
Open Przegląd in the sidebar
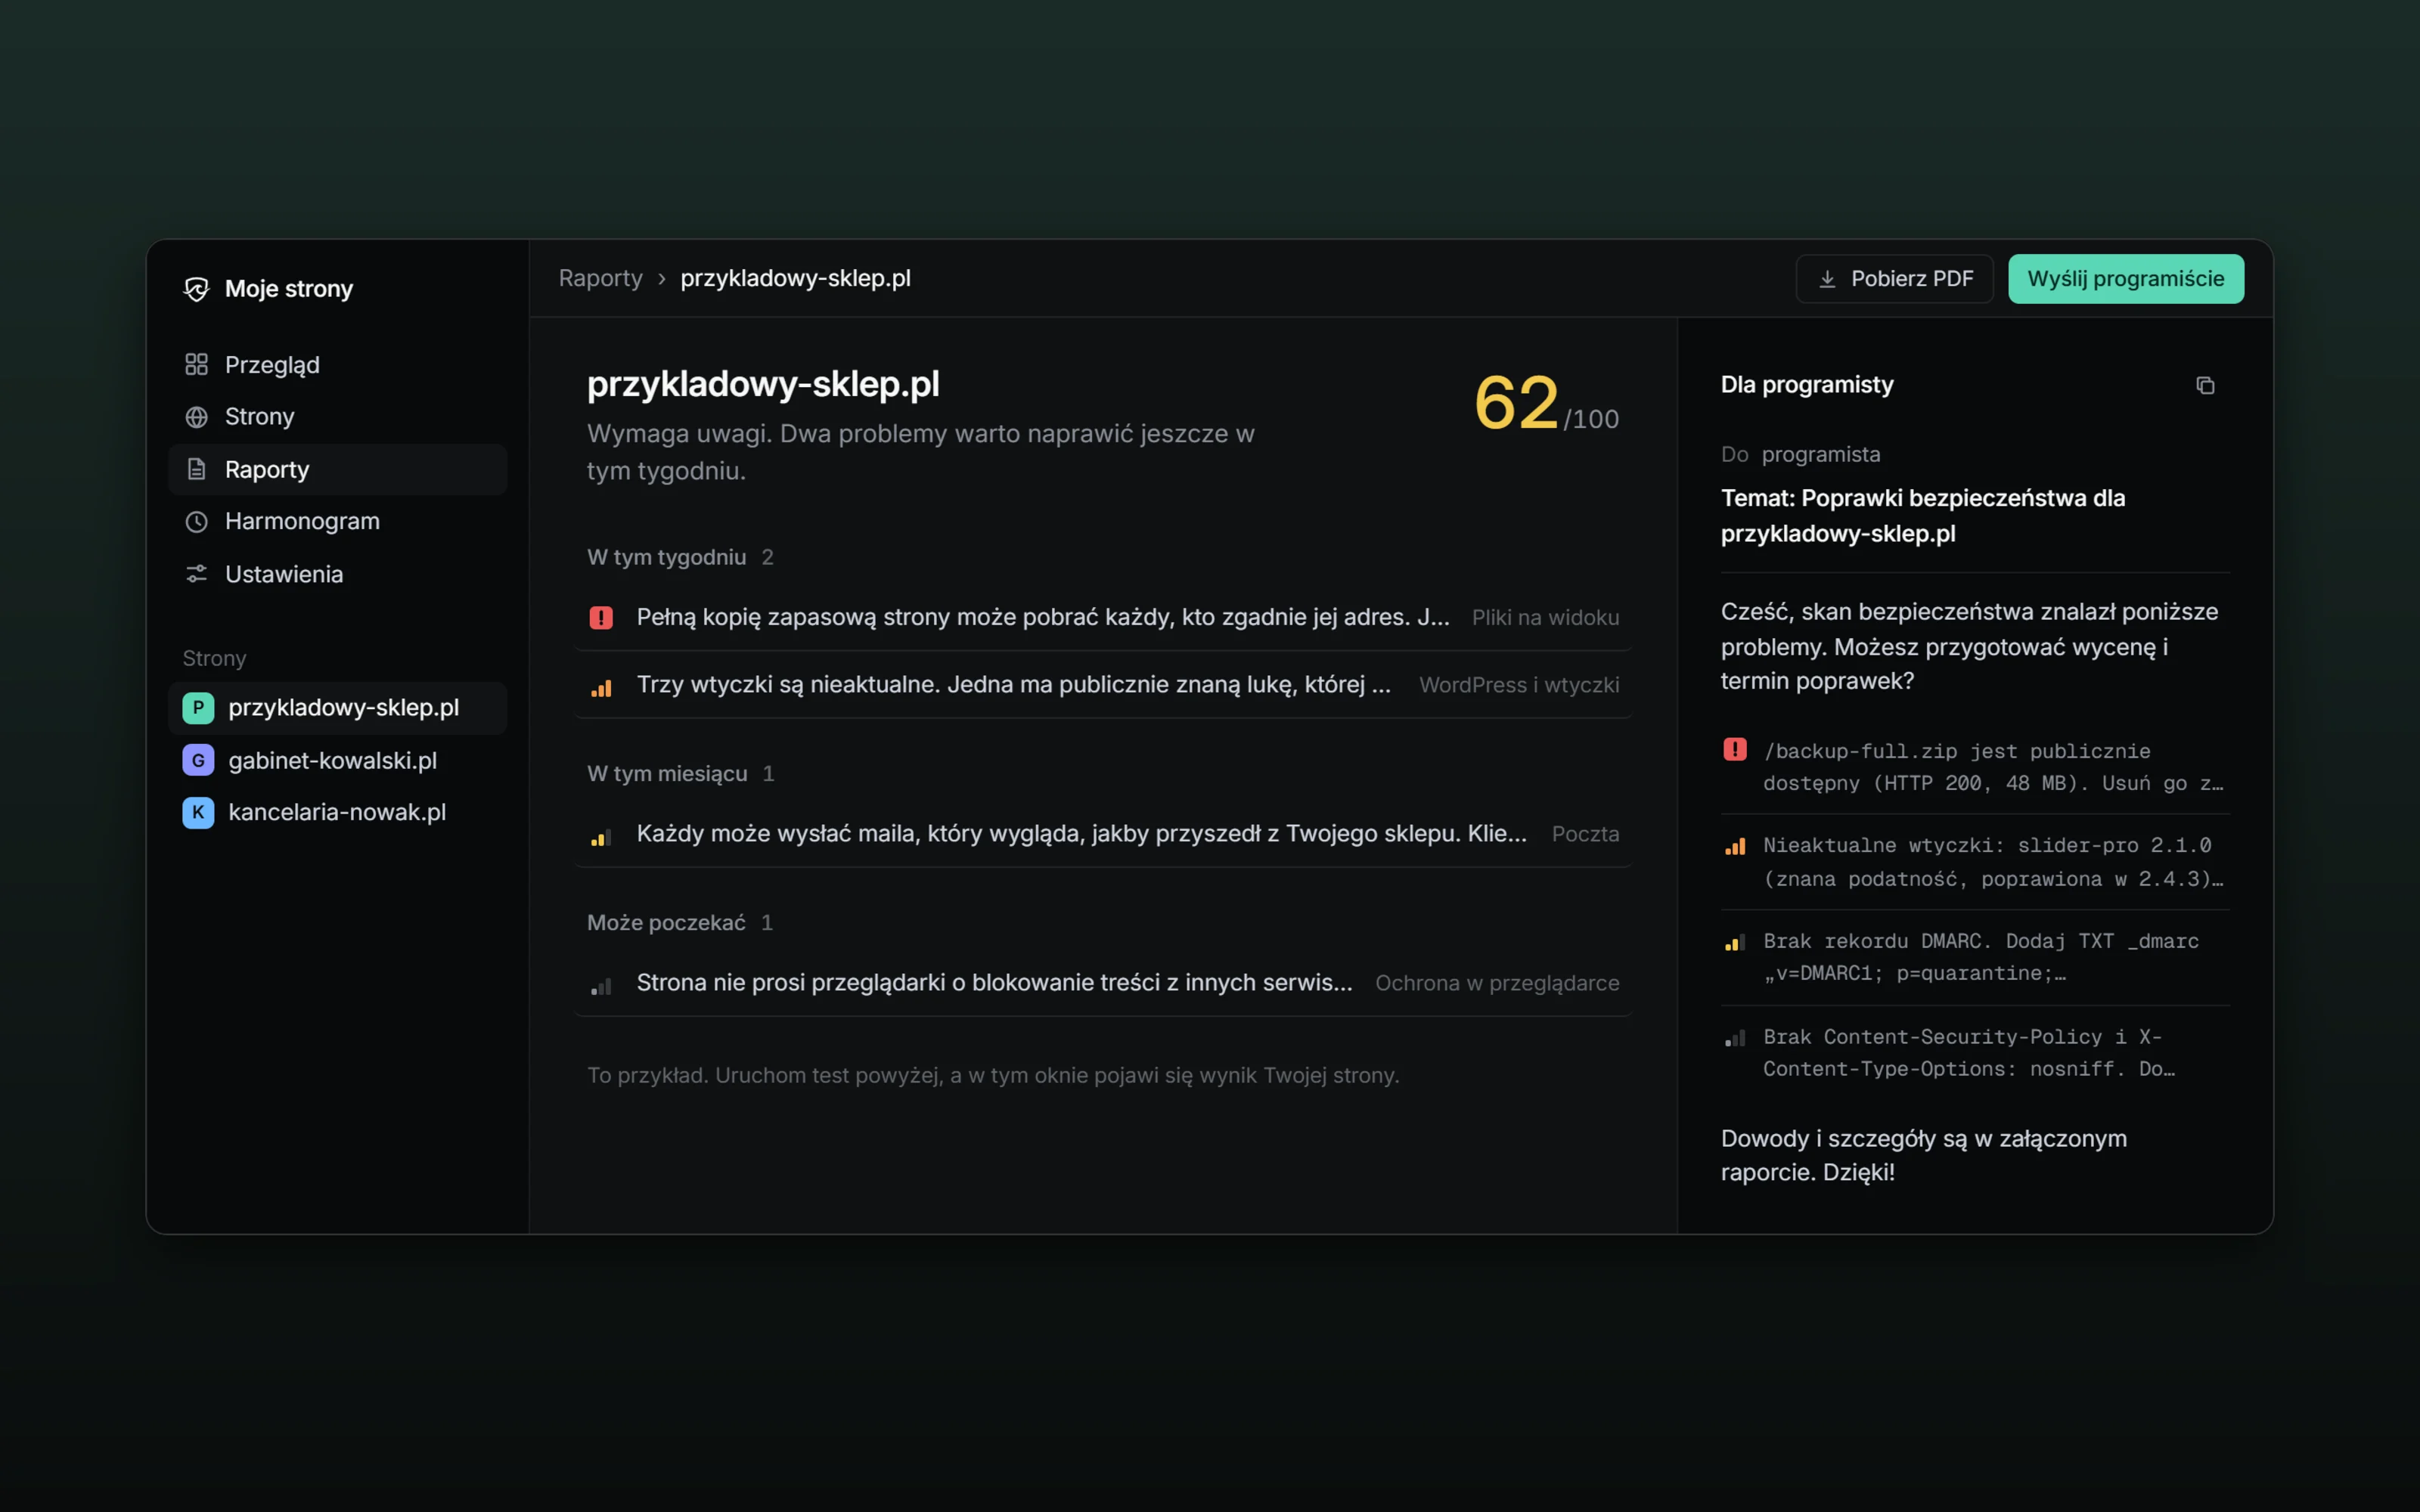click(x=338, y=365)
